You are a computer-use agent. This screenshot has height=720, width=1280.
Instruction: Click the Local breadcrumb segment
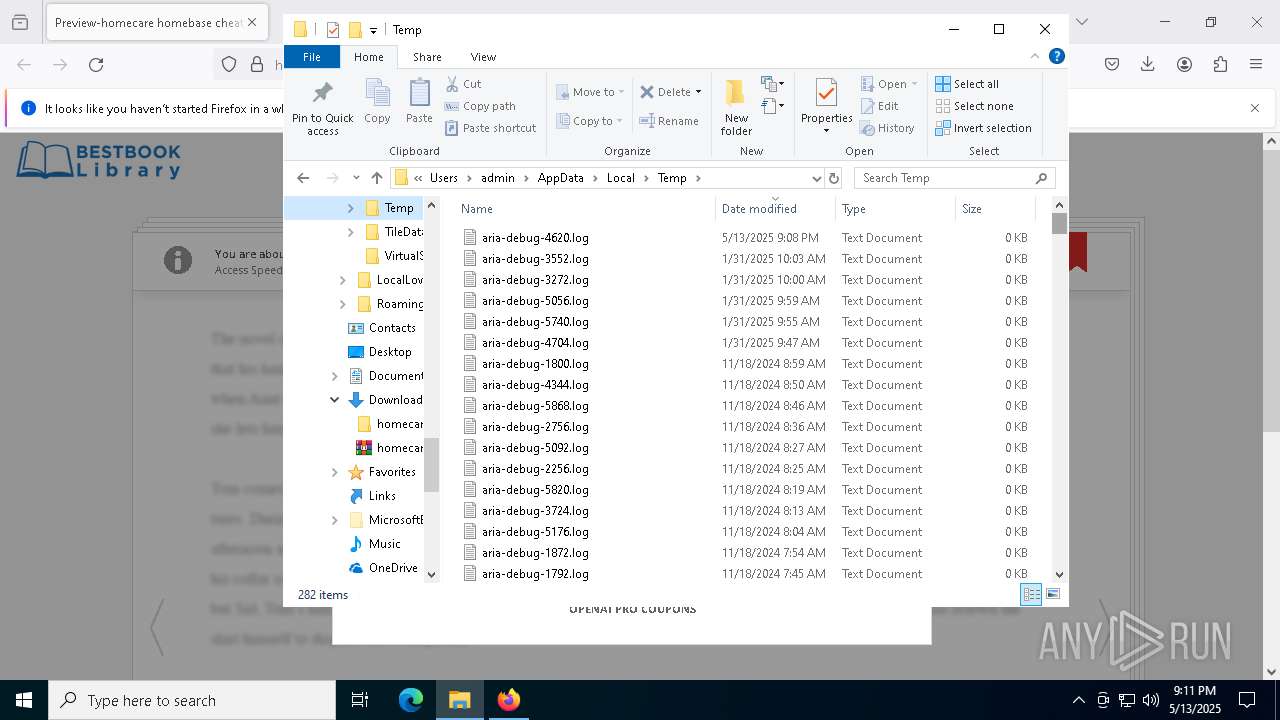tap(620, 178)
